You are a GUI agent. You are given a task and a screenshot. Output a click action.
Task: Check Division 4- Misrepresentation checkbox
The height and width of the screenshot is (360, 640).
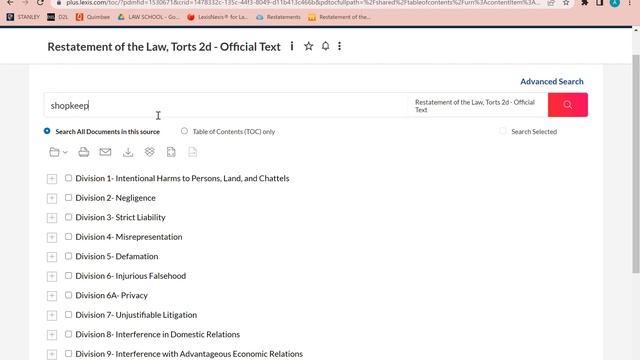(68, 237)
